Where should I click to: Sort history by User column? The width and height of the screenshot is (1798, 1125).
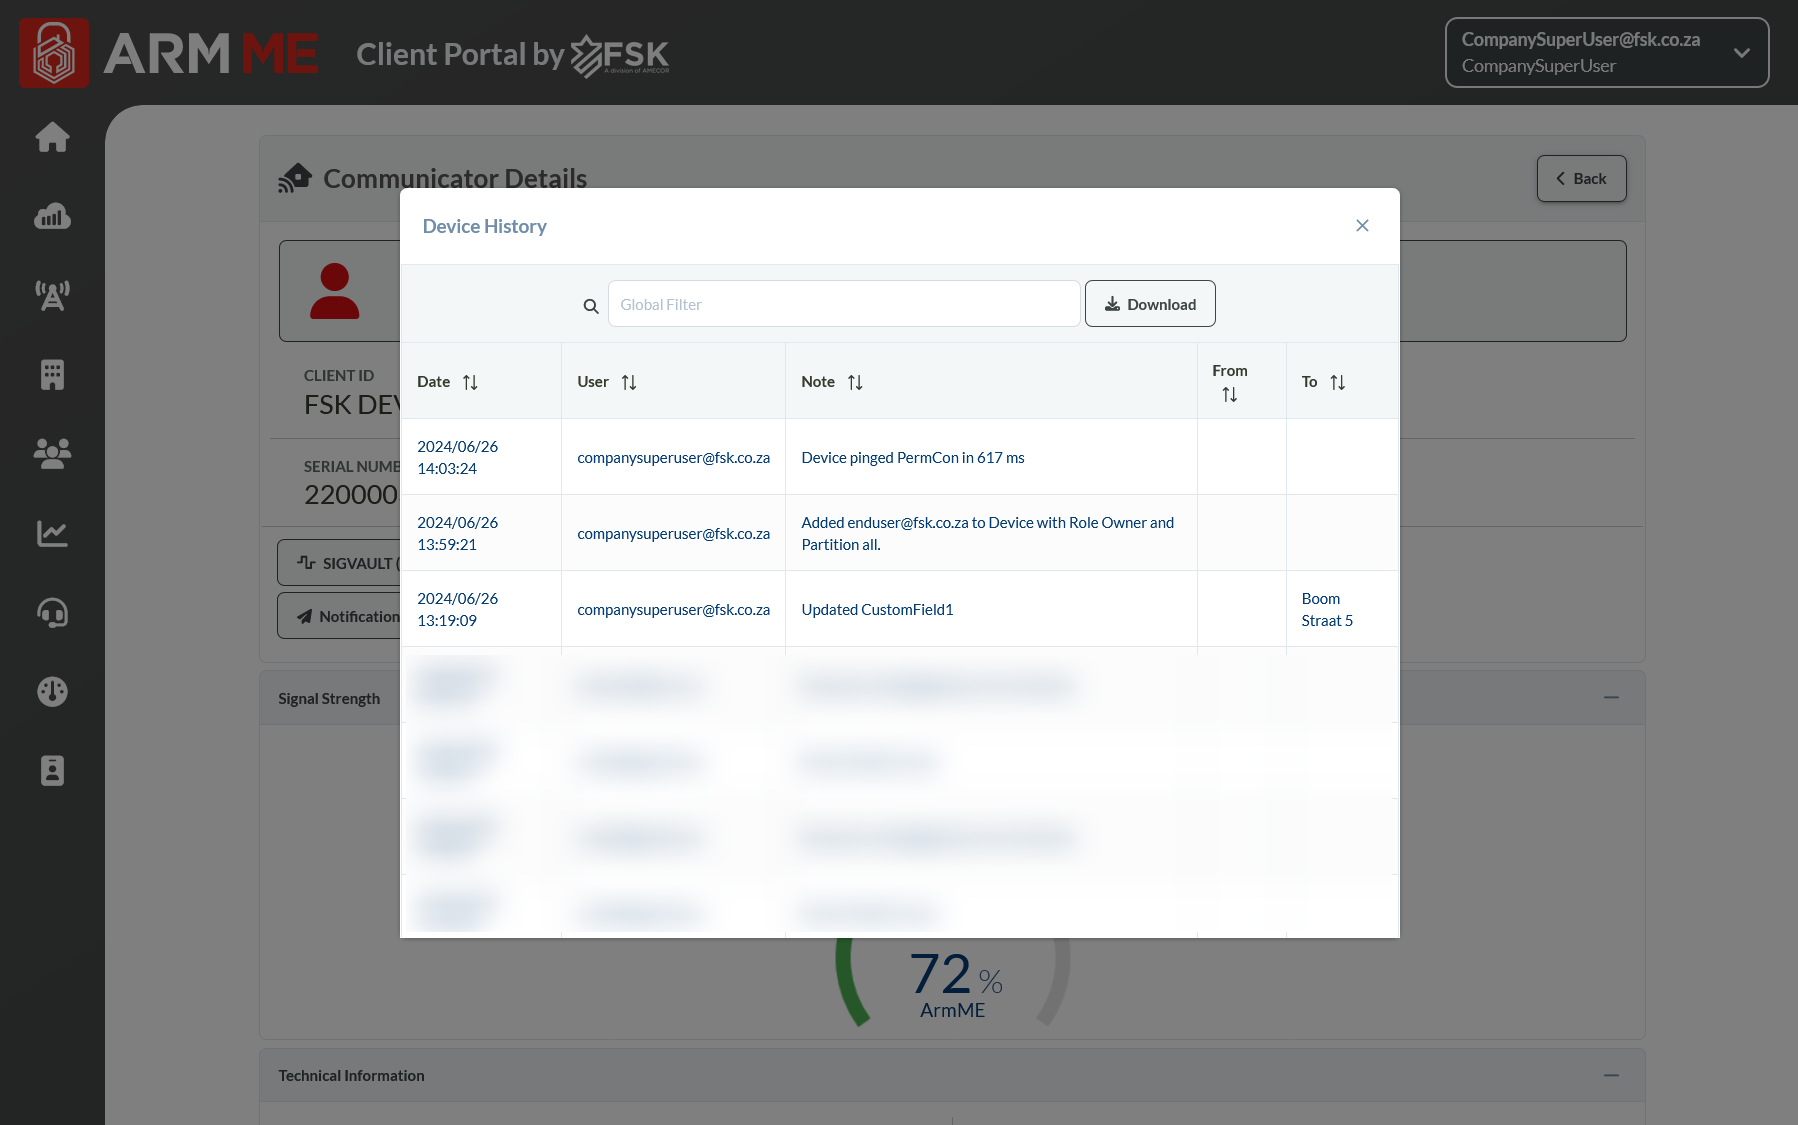[628, 382]
